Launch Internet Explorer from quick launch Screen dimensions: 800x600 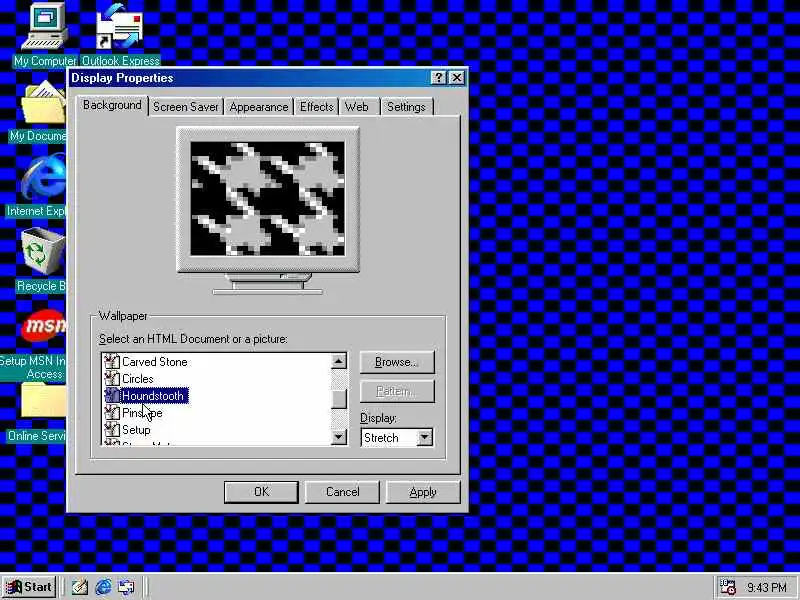point(104,587)
